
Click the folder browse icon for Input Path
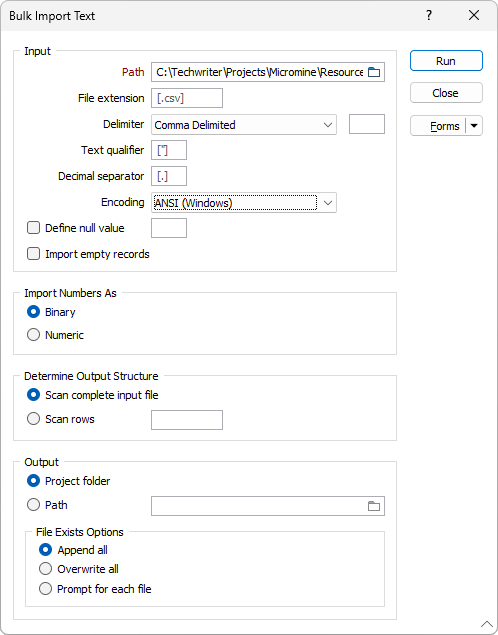pyautogui.click(x=374, y=72)
